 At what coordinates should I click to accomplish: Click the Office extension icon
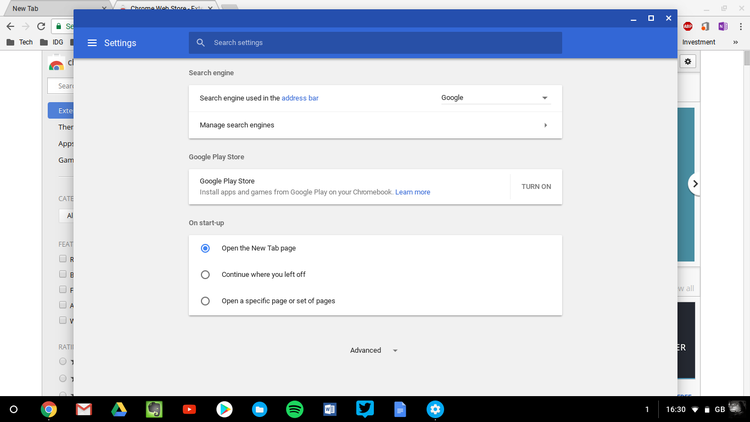[x=706, y=26]
